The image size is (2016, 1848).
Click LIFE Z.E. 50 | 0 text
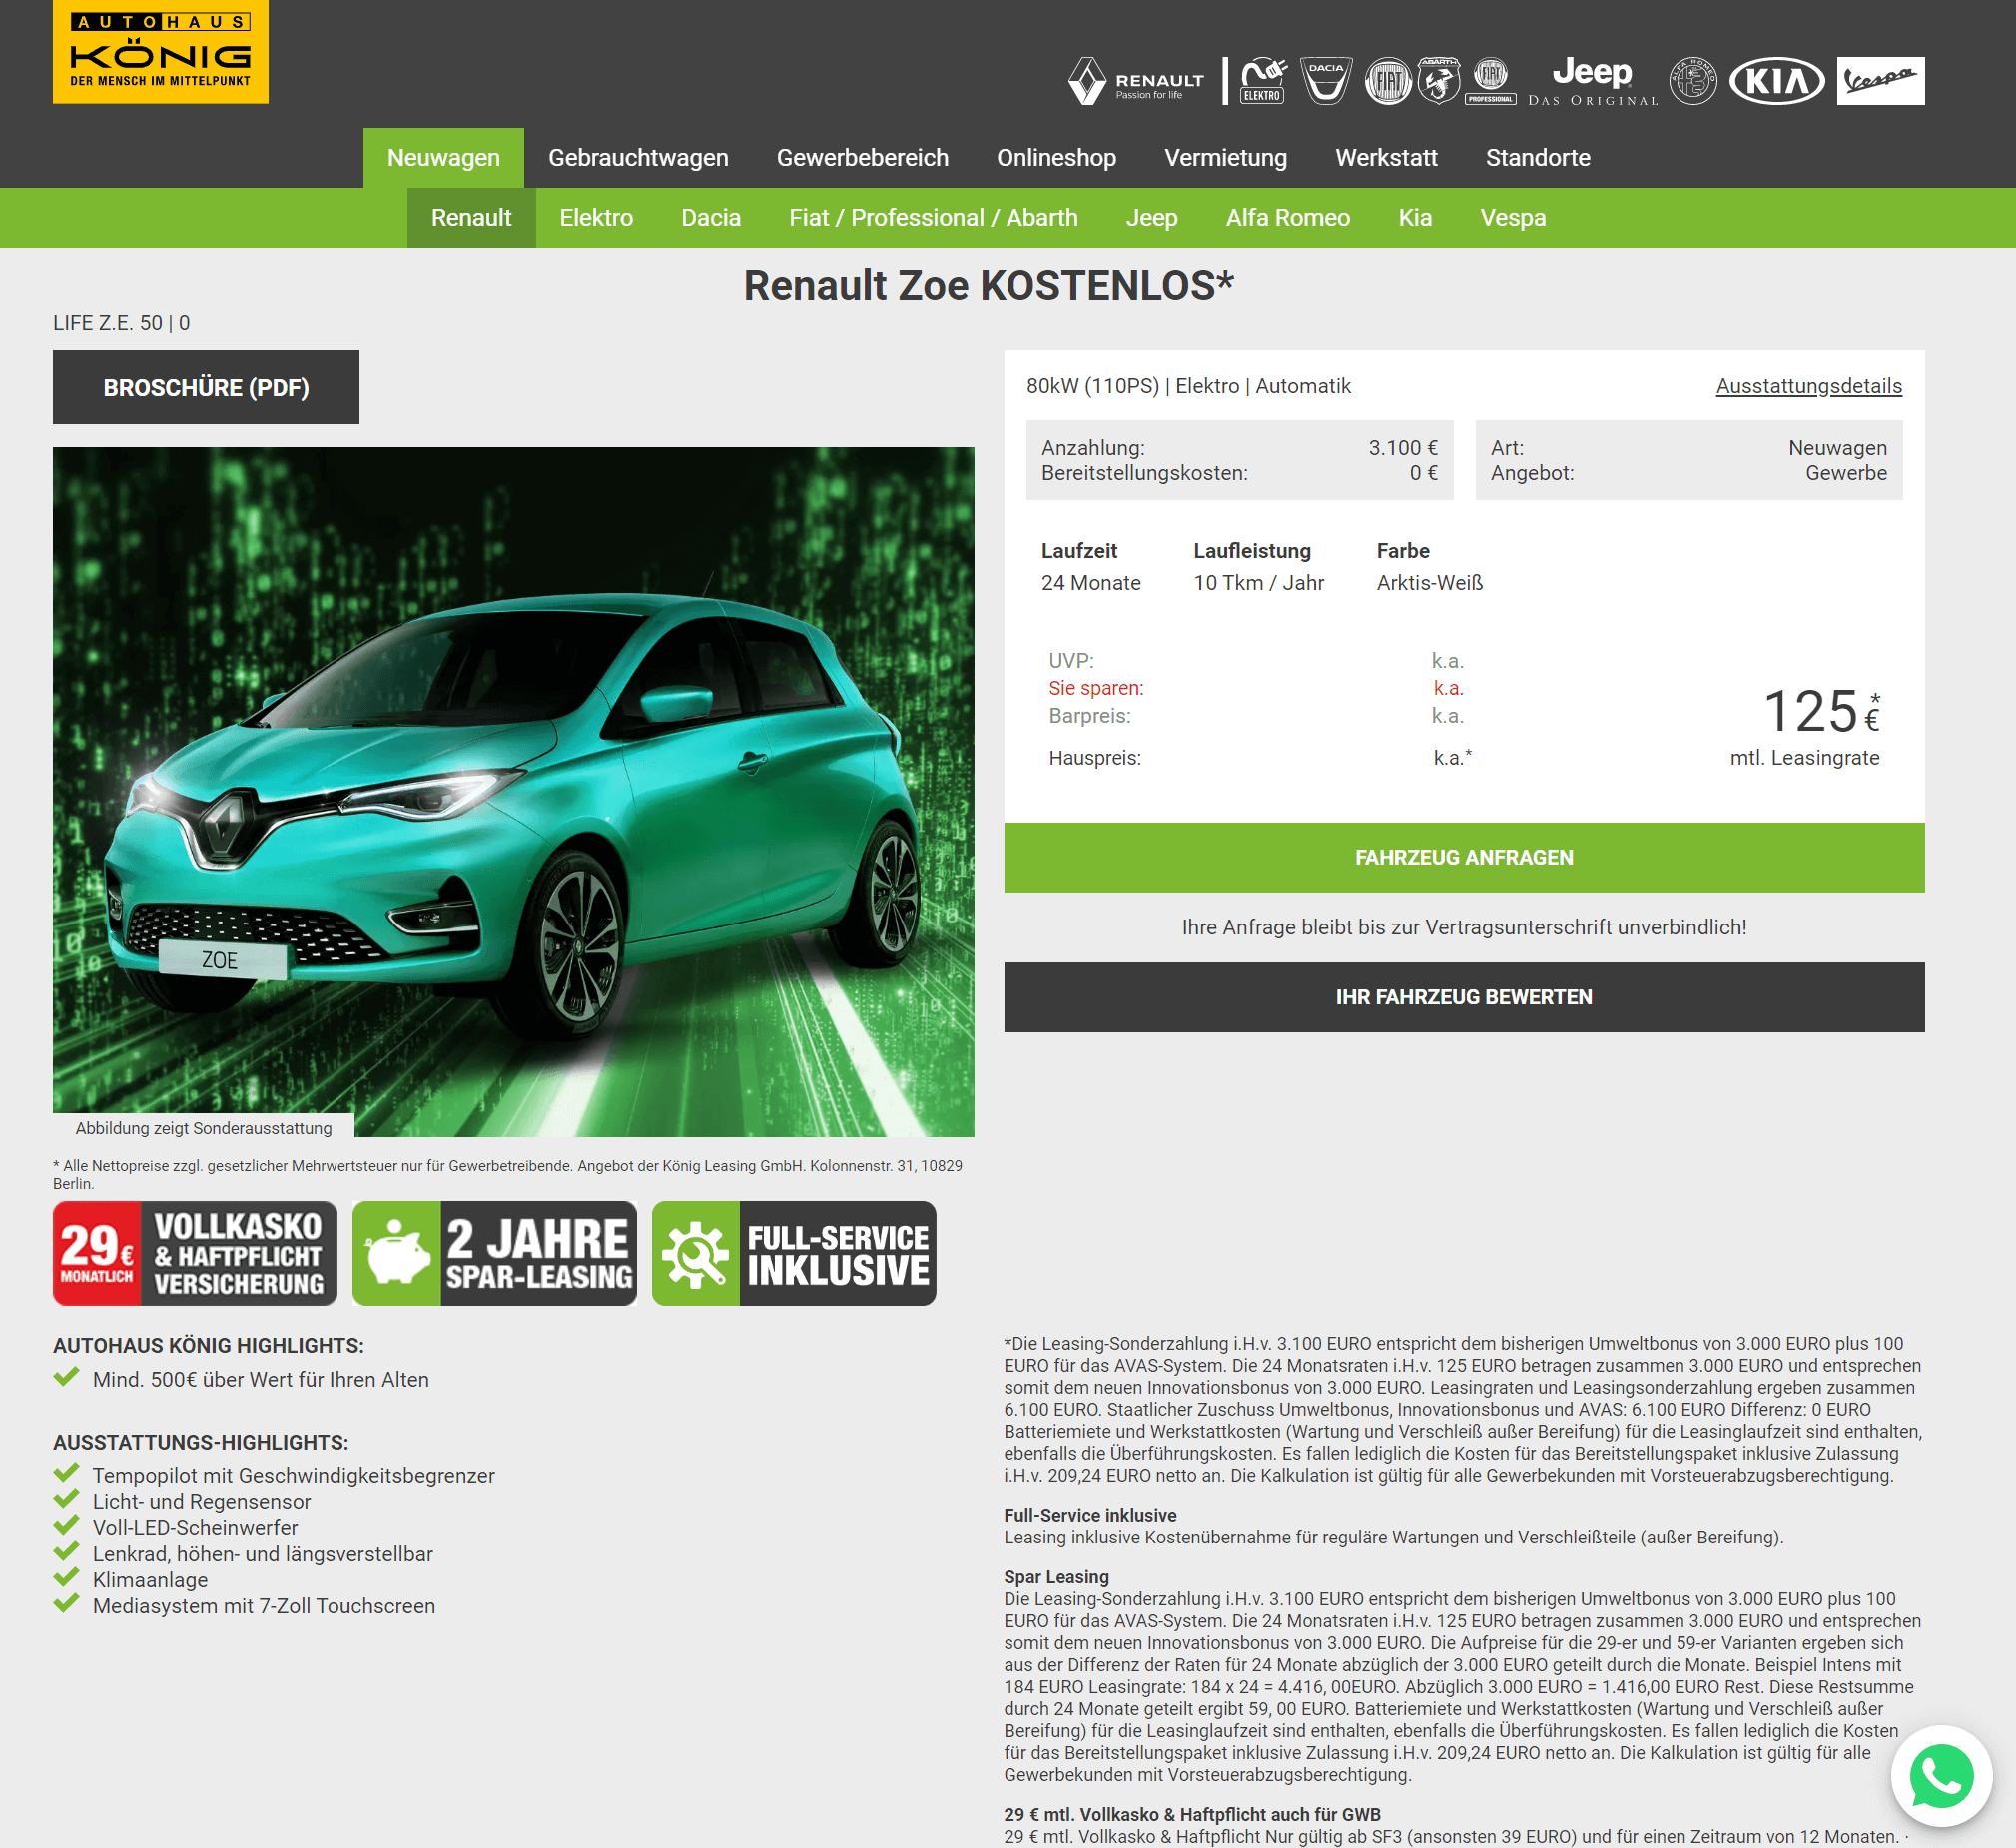click(x=121, y=323)
